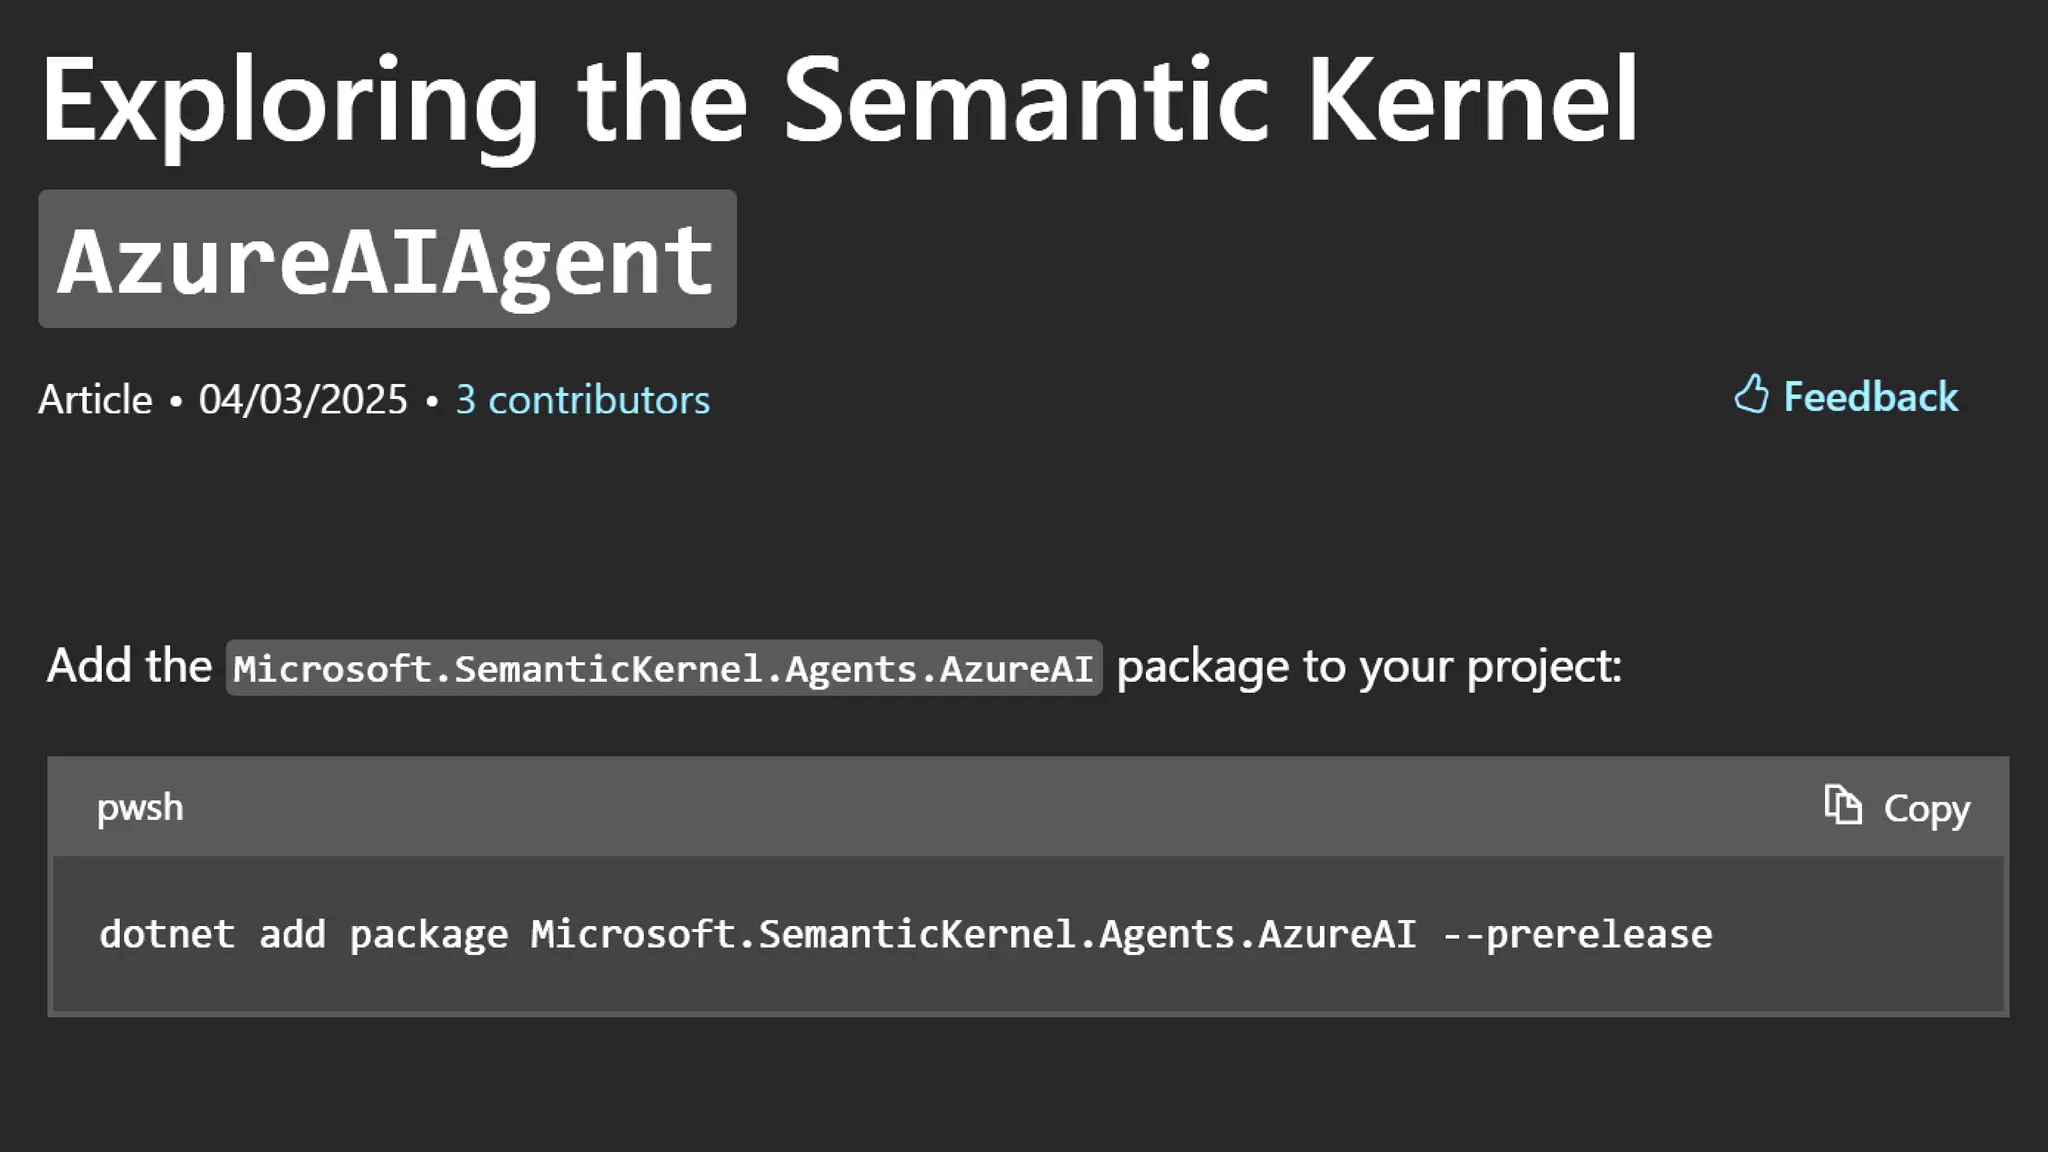Viewport: 2048px width, 1152px height.
Task: Click the word 'add' in the command
Action: click(292, 934)
